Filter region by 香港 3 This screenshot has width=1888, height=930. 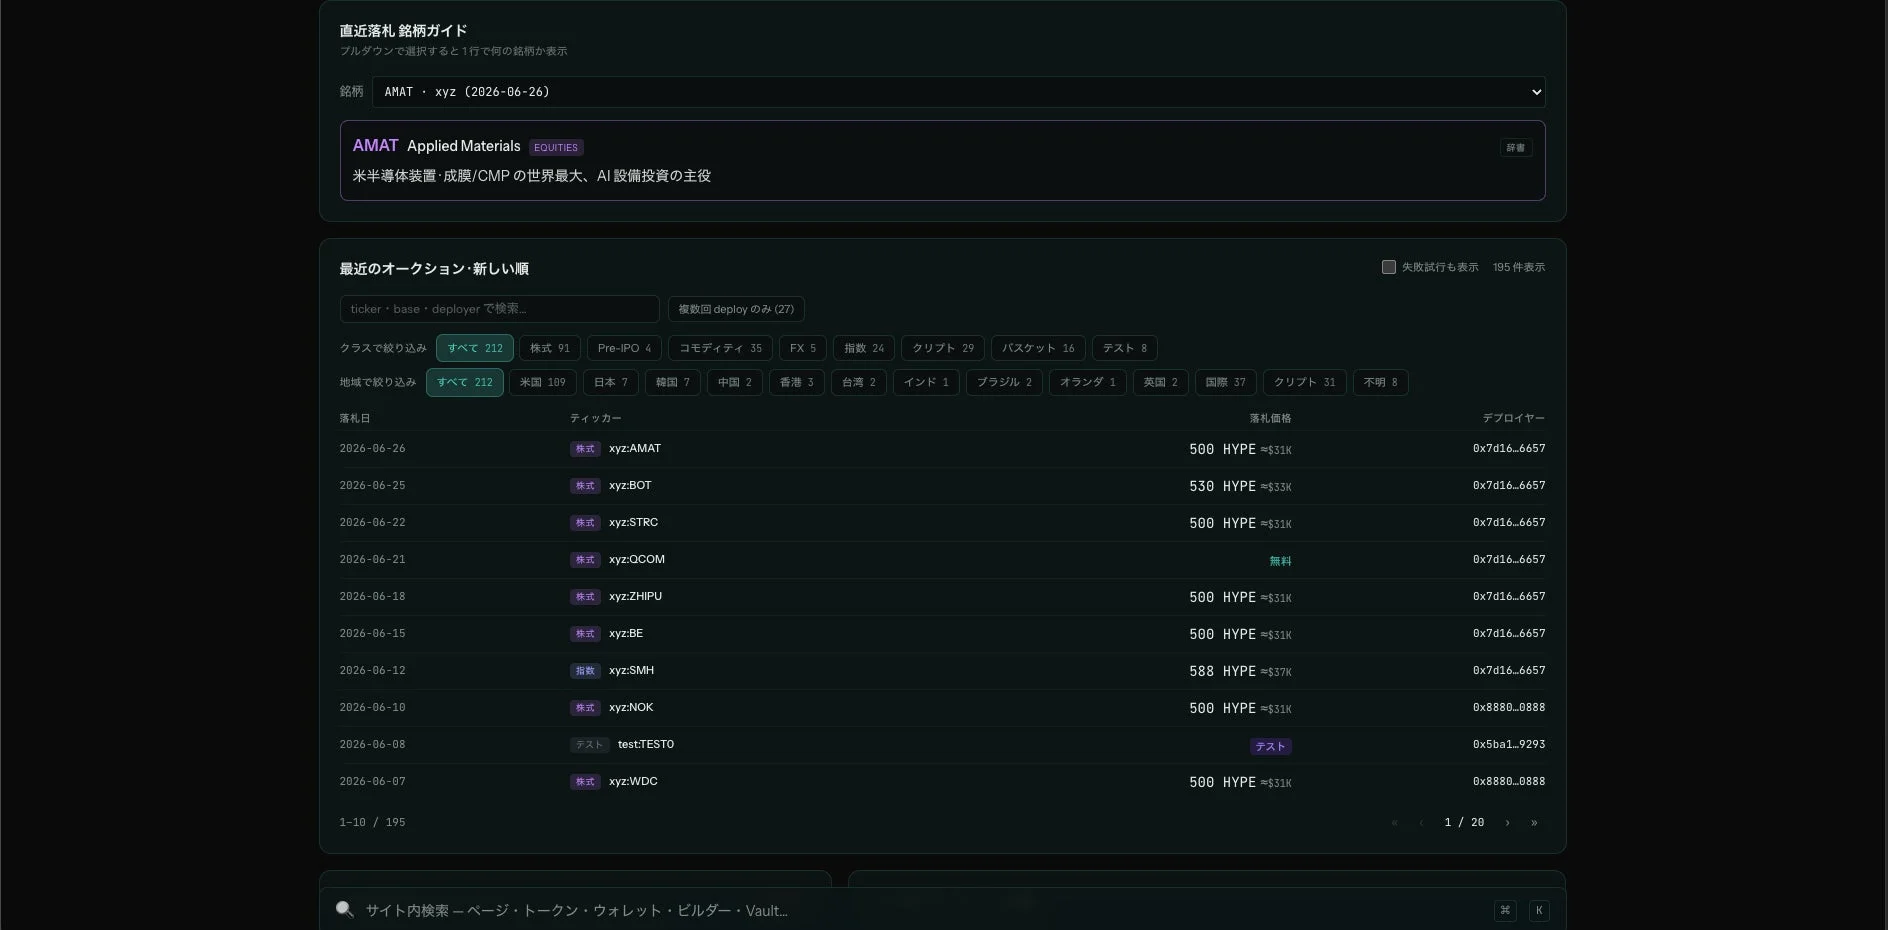coord(797,382)
